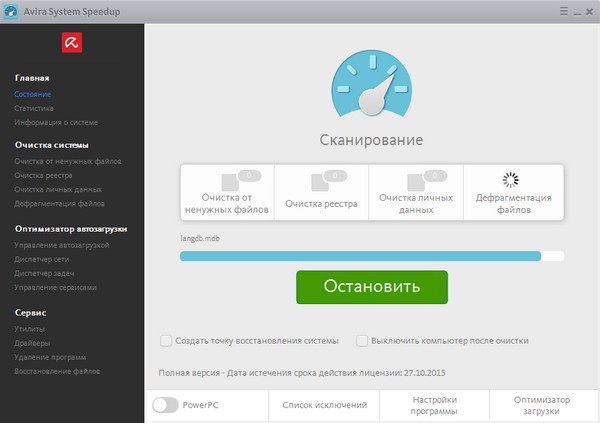This screenshot has height=423, width=600.
Task: Click the Avira System Speedup title bar icon
Action: [11, 12]
